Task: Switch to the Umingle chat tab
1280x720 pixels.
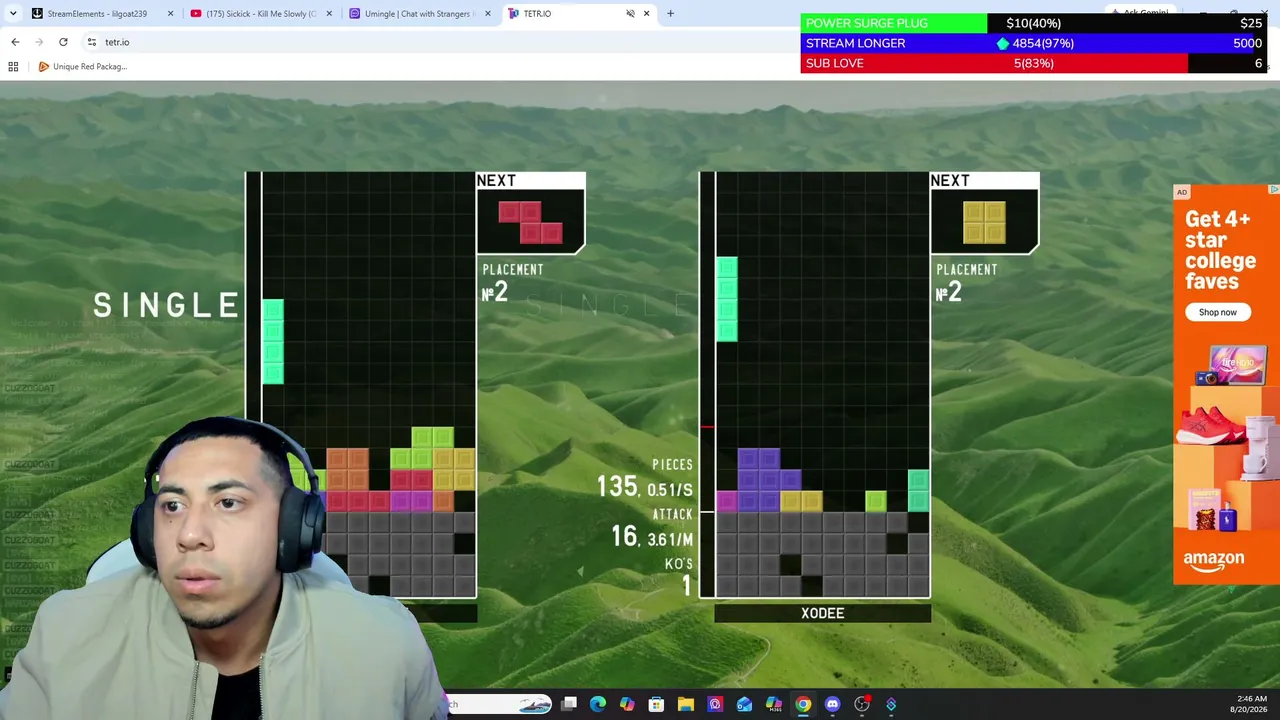Action: click(x=418, y=14)
